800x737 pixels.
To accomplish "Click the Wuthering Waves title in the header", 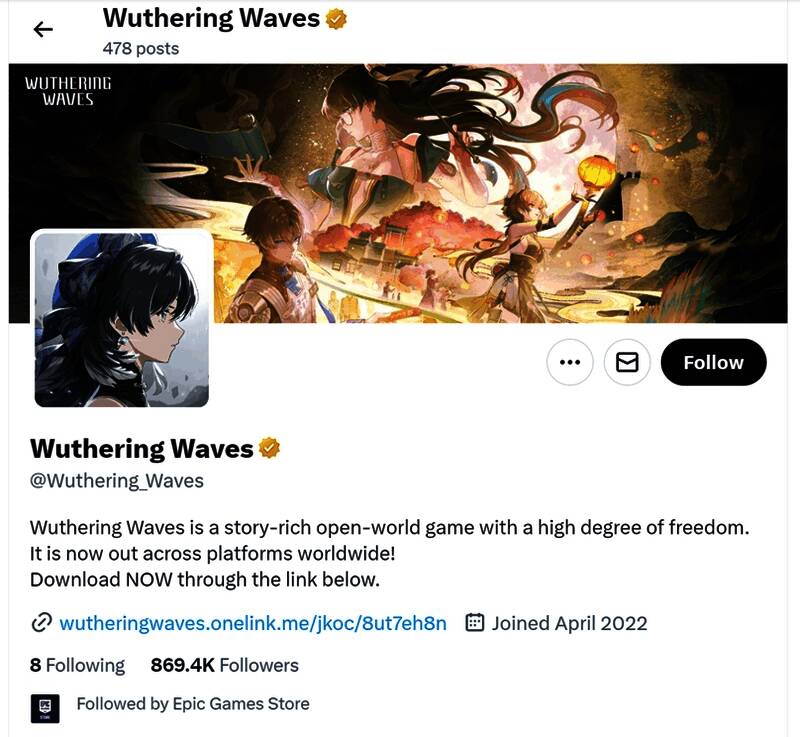I will click(x=211, y=18).
